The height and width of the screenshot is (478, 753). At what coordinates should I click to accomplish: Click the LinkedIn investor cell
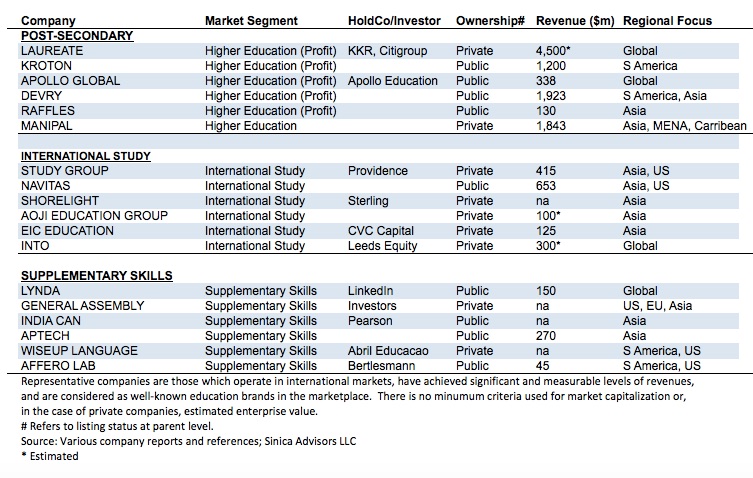click(370, 291)
